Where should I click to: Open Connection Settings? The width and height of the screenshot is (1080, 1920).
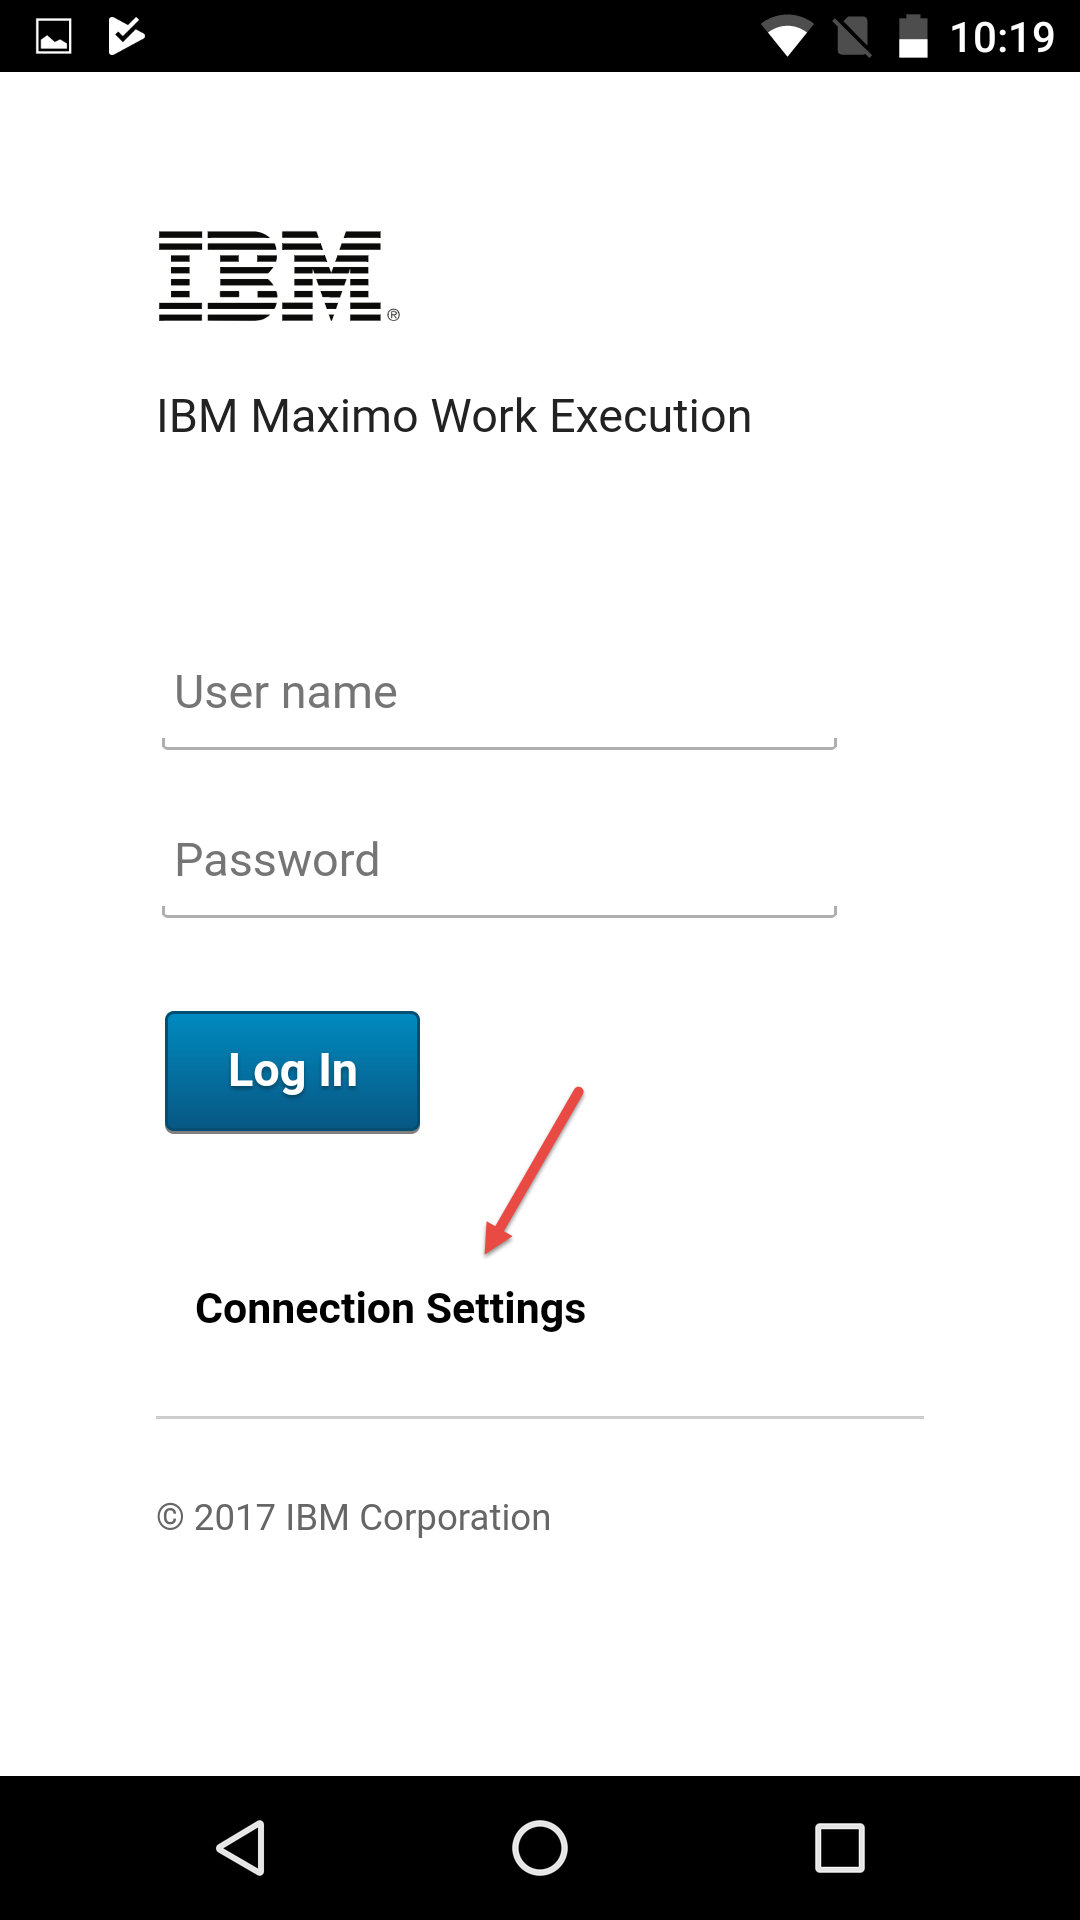pyautogui.click(x=390, y=1309)
